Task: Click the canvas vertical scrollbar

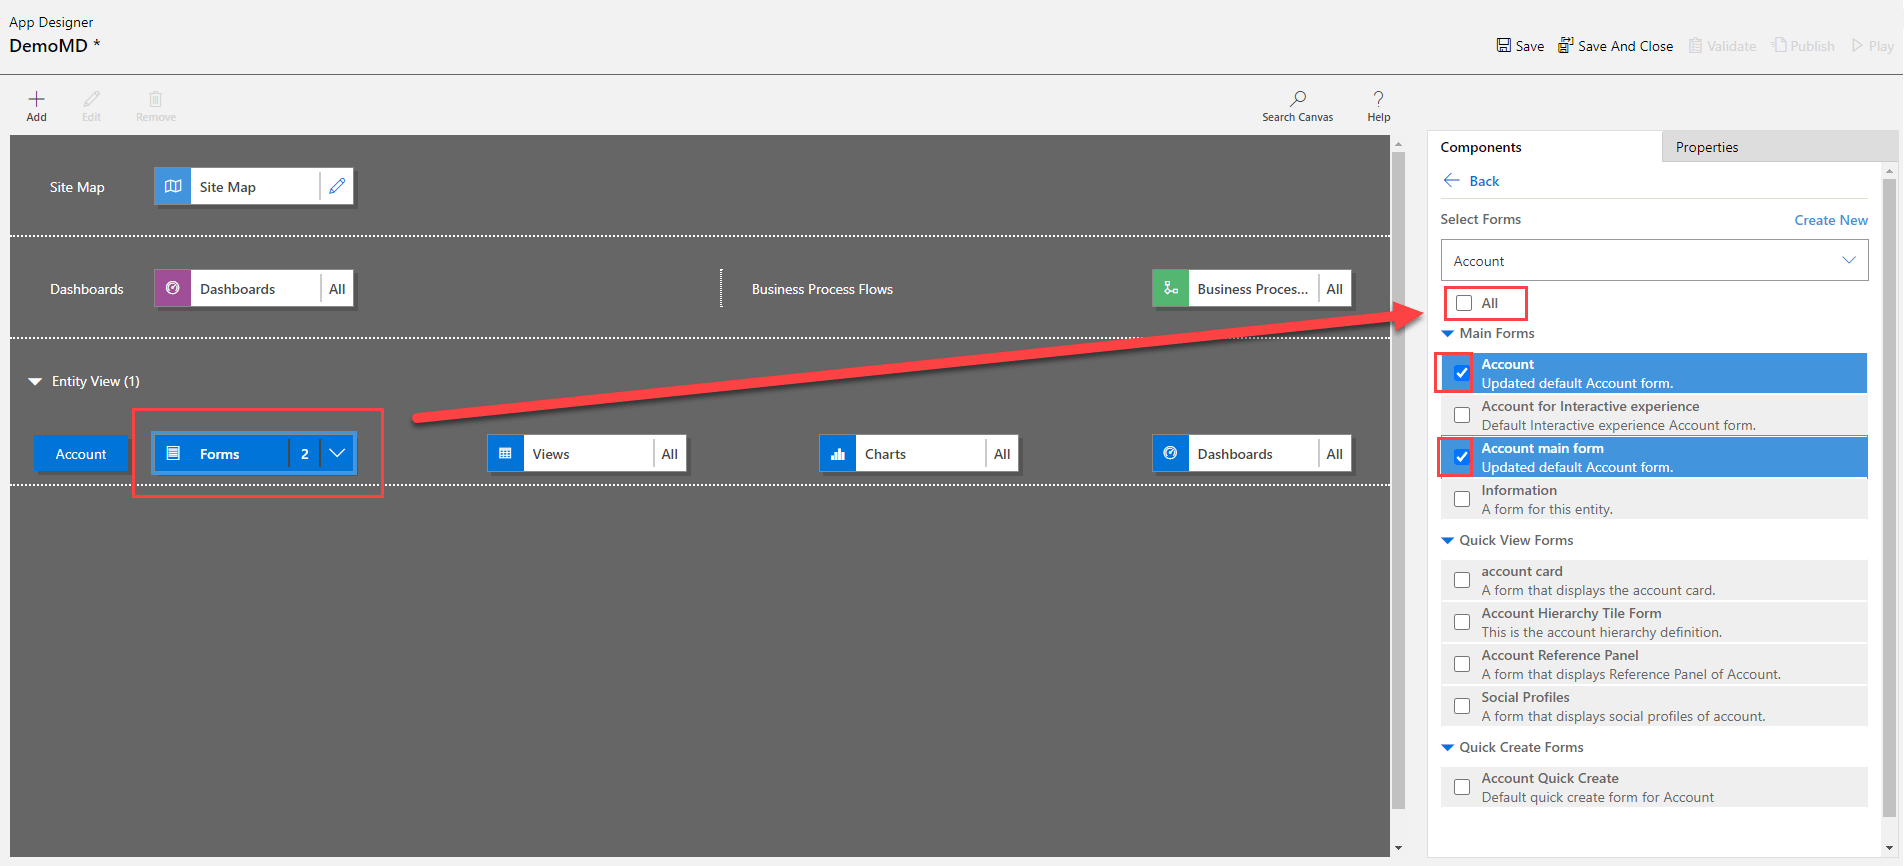Action: [1398, 480]
